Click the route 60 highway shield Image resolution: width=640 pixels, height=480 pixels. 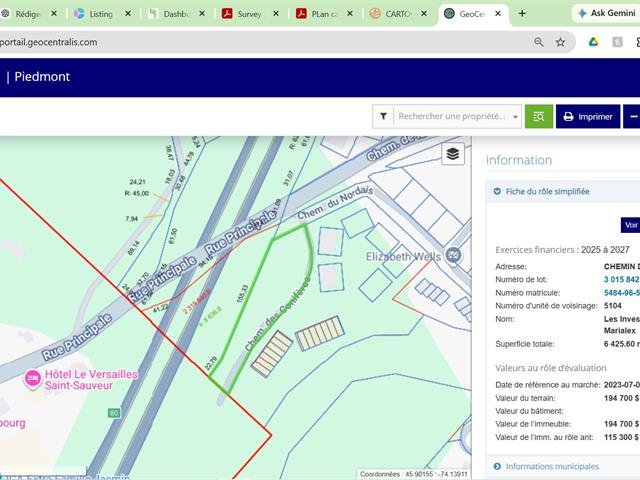pos(114,413)
